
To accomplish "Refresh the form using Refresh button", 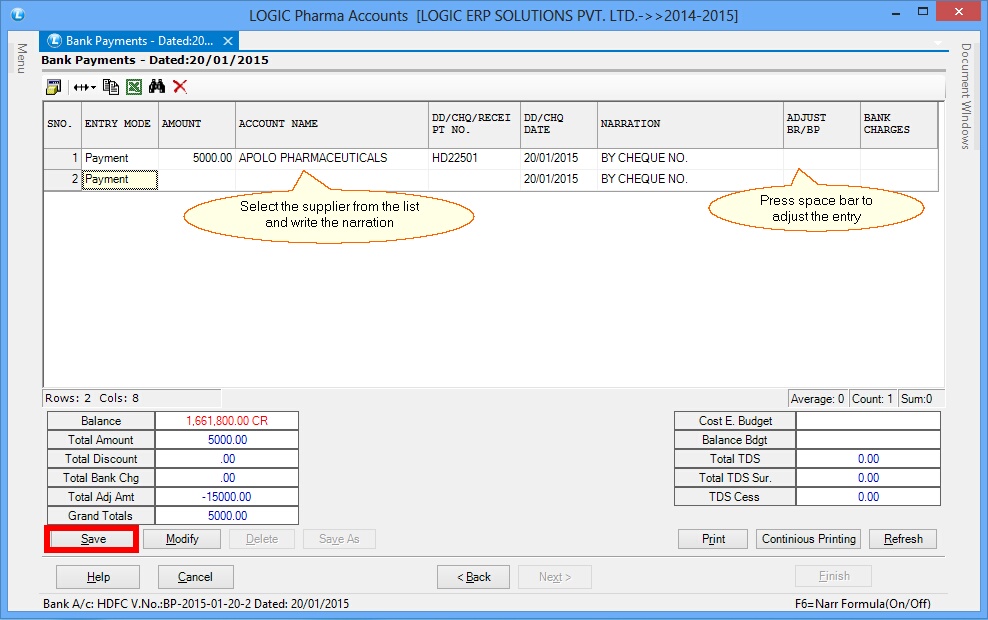I will click(x=903, y=539).
